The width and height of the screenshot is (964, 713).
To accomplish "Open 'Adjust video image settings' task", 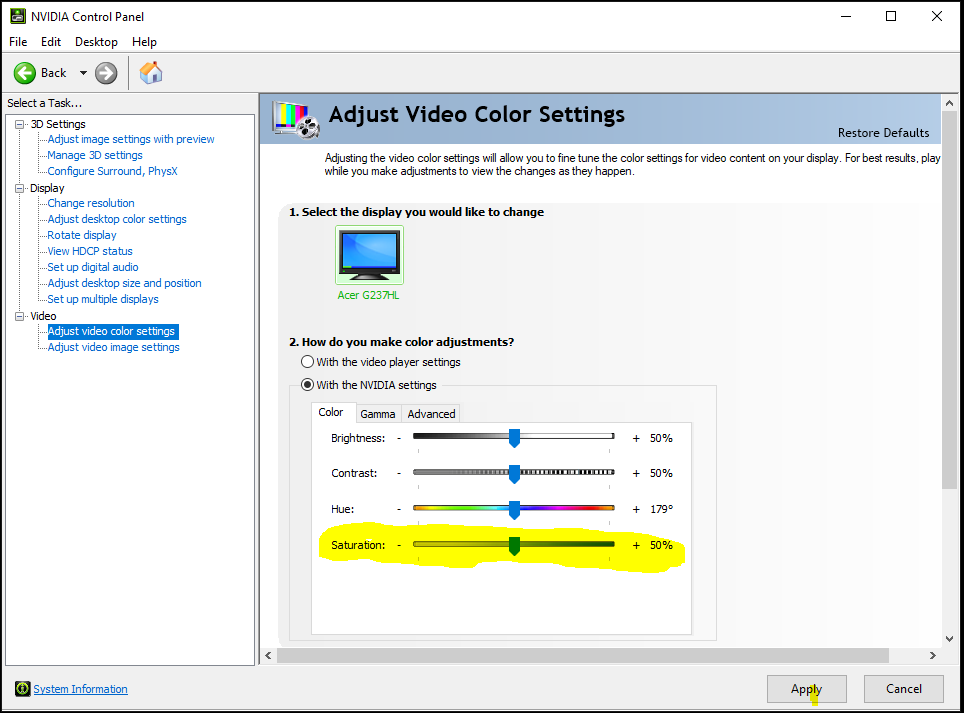I will point(114,347).
